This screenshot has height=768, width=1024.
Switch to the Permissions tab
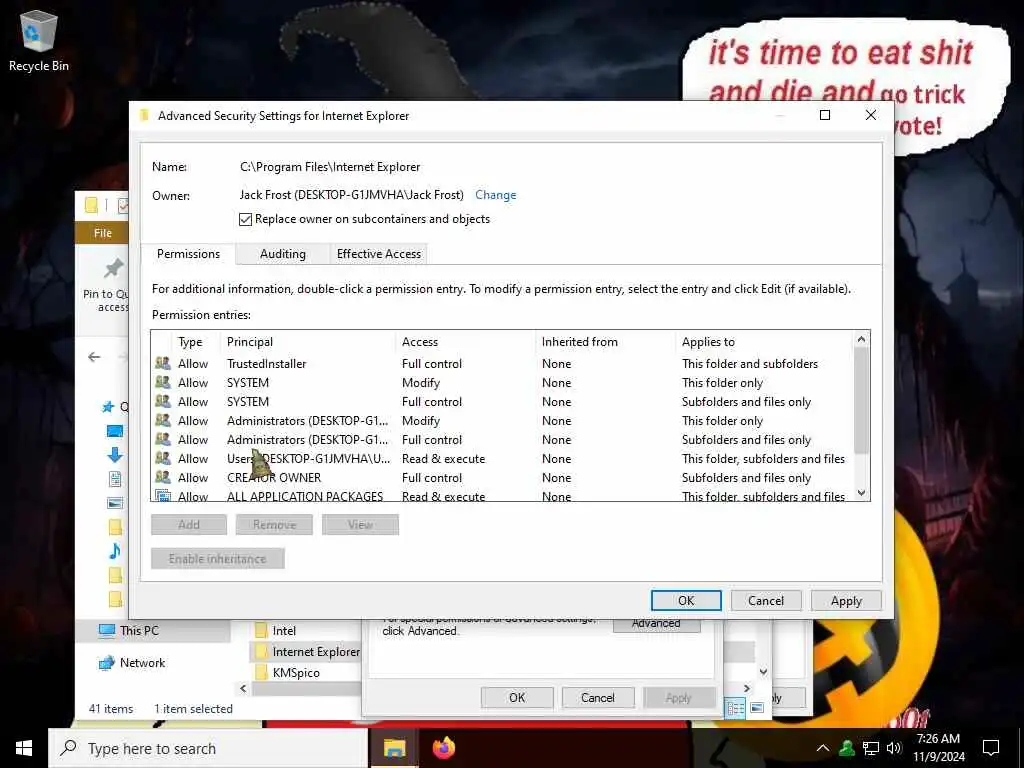pos(188,254)
